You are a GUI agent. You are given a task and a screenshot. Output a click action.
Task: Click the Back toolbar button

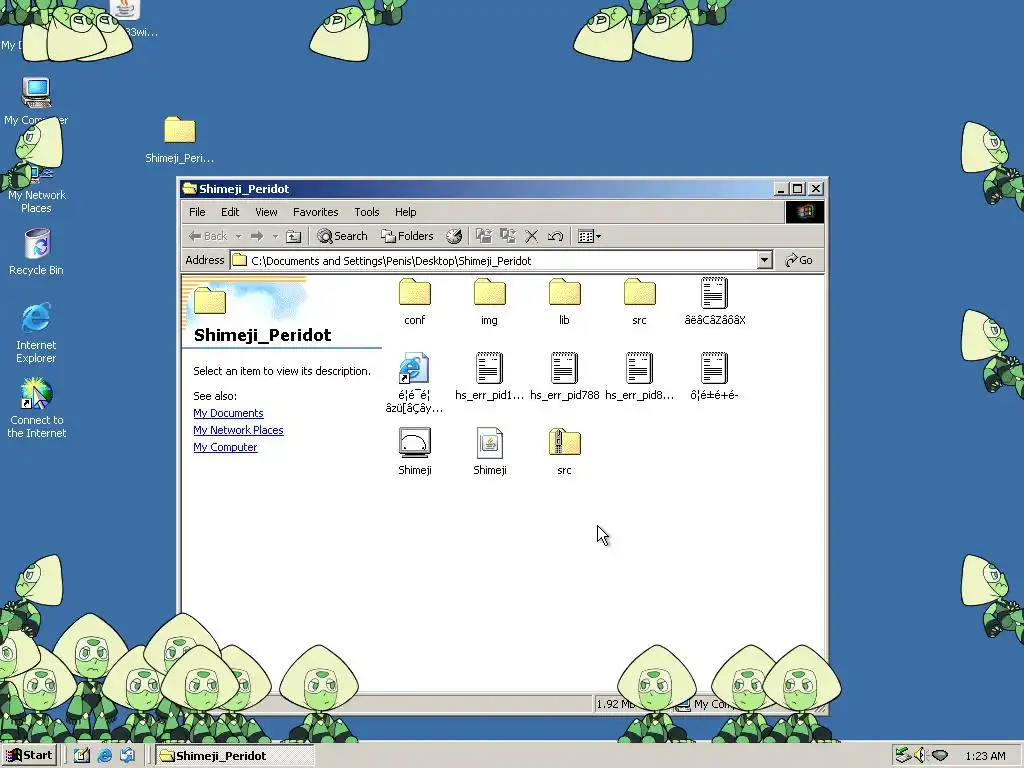208,236
